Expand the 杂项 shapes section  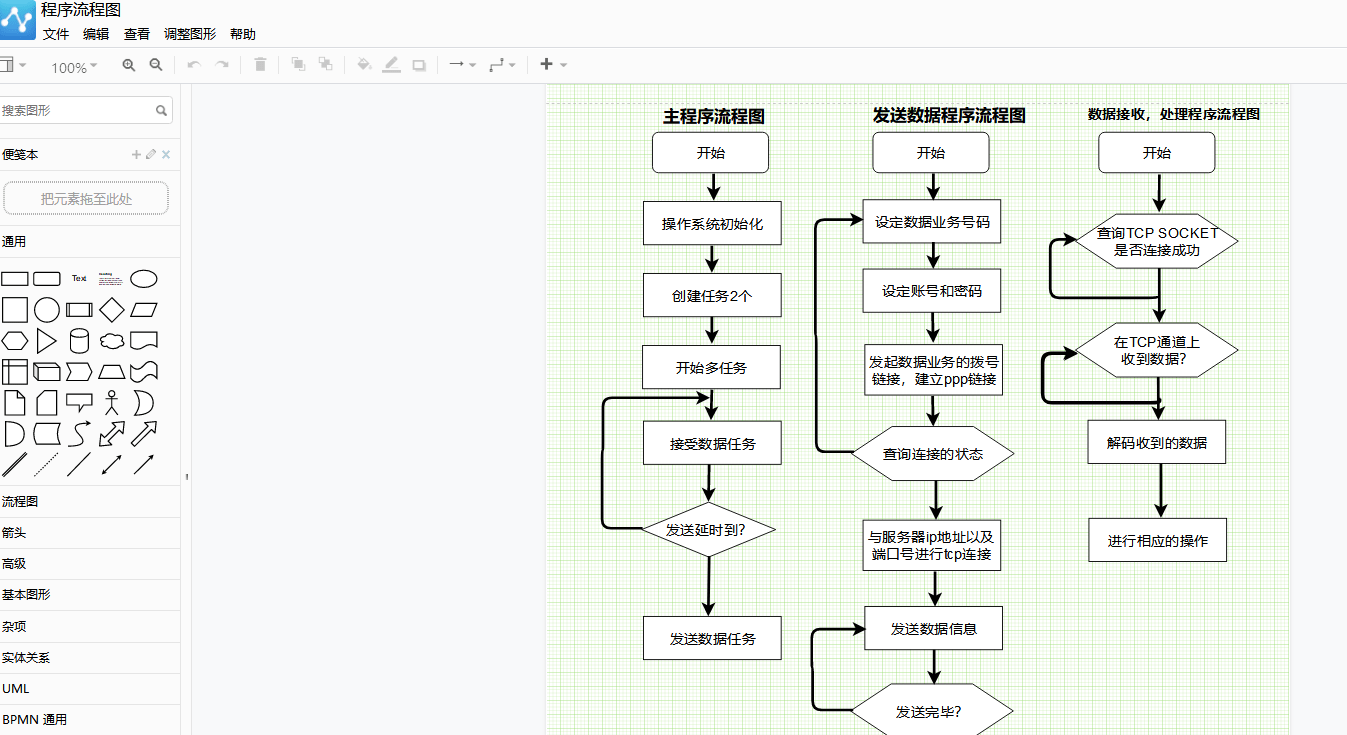click(90, 626)
